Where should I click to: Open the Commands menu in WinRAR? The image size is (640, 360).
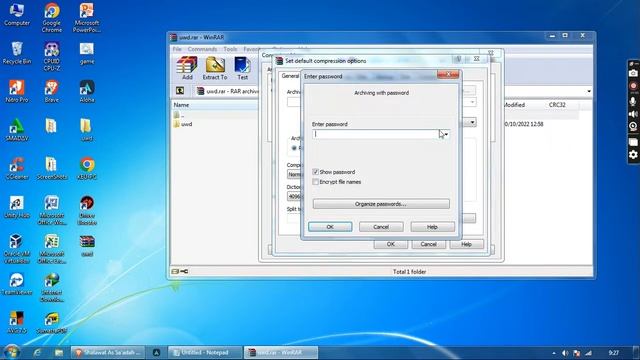click(x=202, y=49)
